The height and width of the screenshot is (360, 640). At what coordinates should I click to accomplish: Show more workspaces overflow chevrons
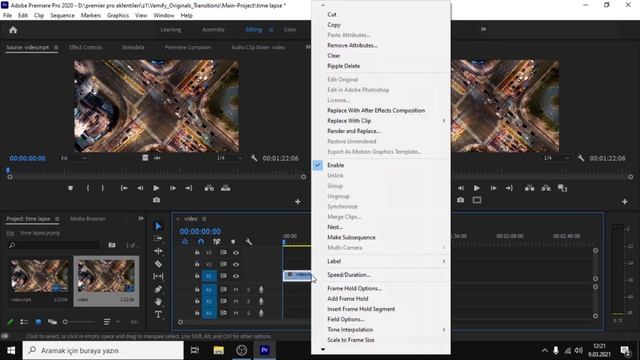483,29
